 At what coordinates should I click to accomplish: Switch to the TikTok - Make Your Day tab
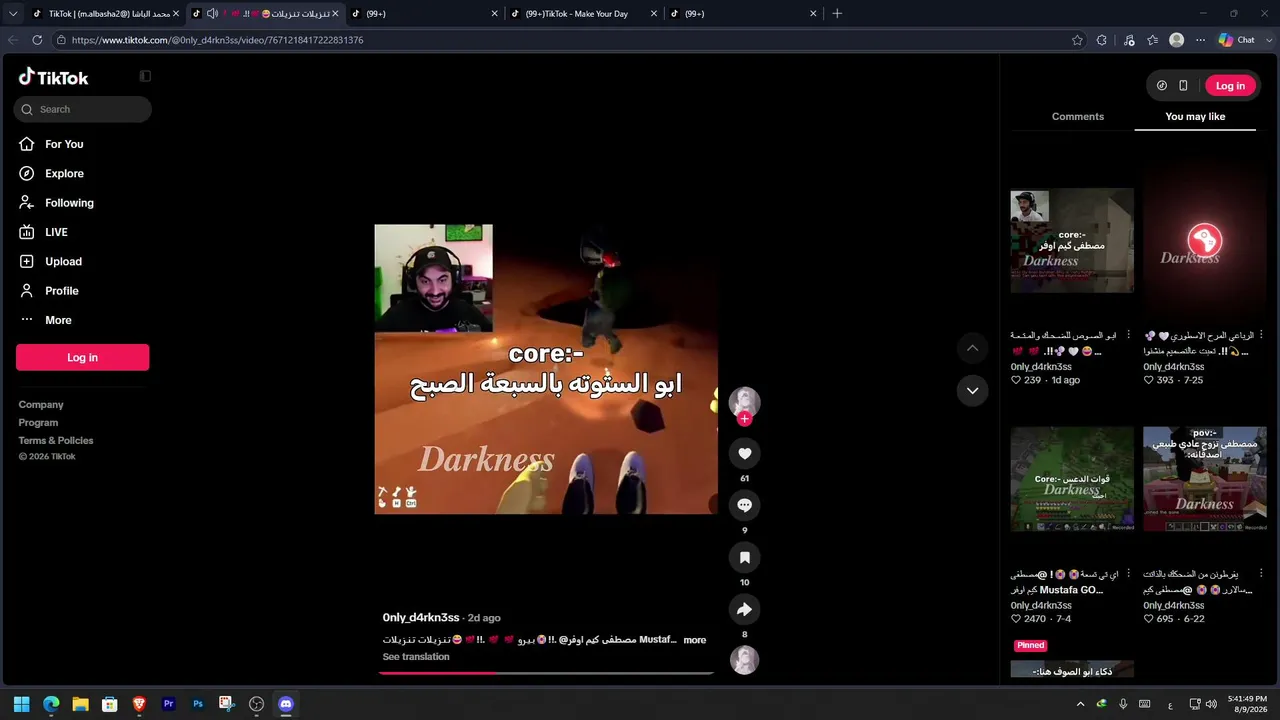584,14
